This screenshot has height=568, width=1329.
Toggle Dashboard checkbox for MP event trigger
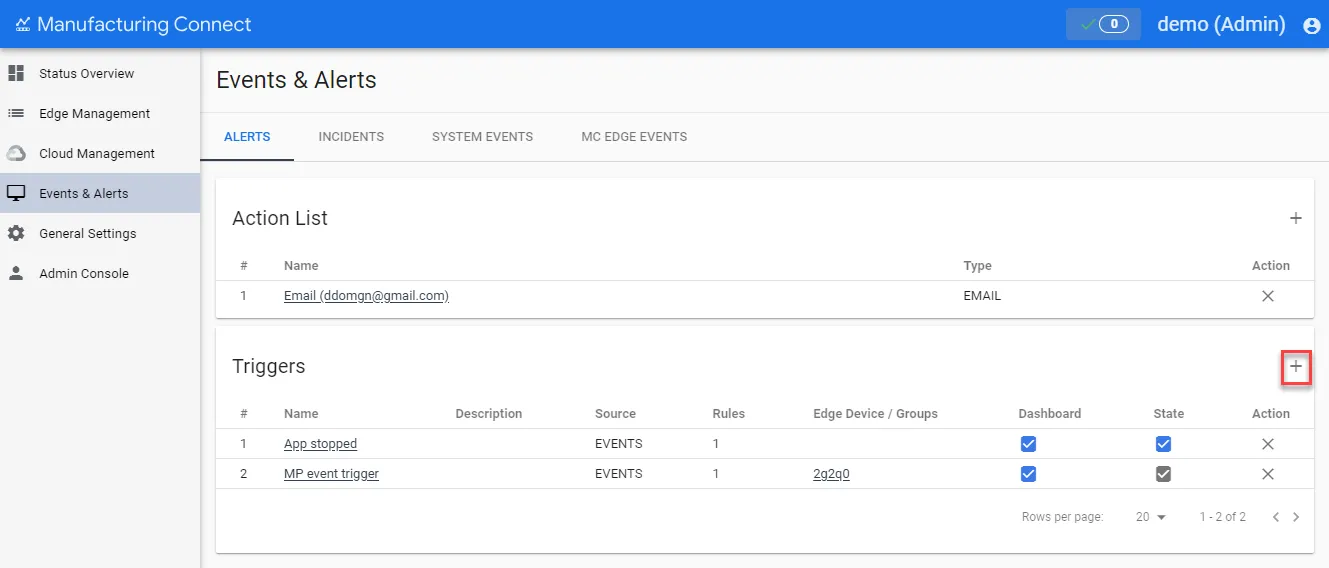[x=1028, y=474]
